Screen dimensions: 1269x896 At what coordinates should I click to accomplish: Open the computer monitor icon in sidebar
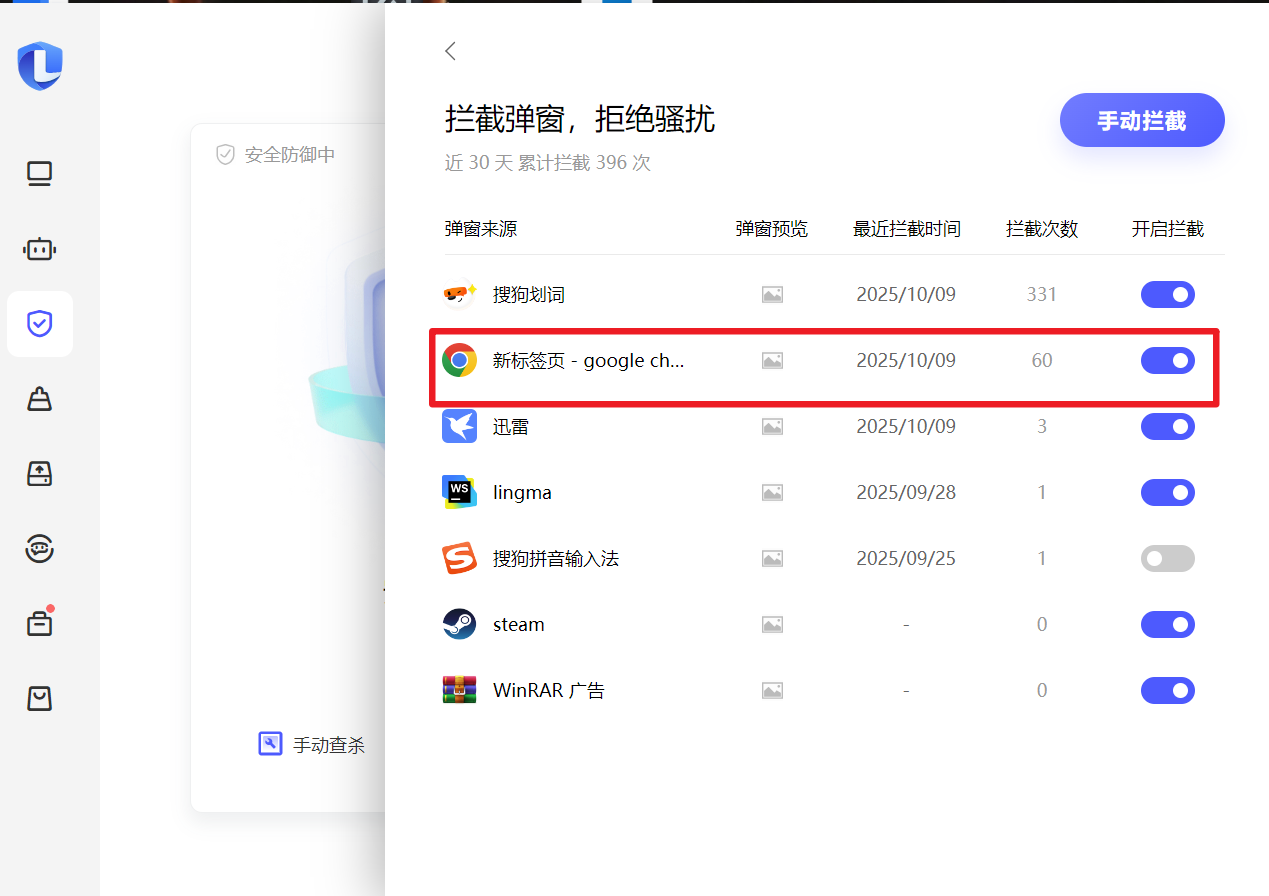click(x=39, y=173)
